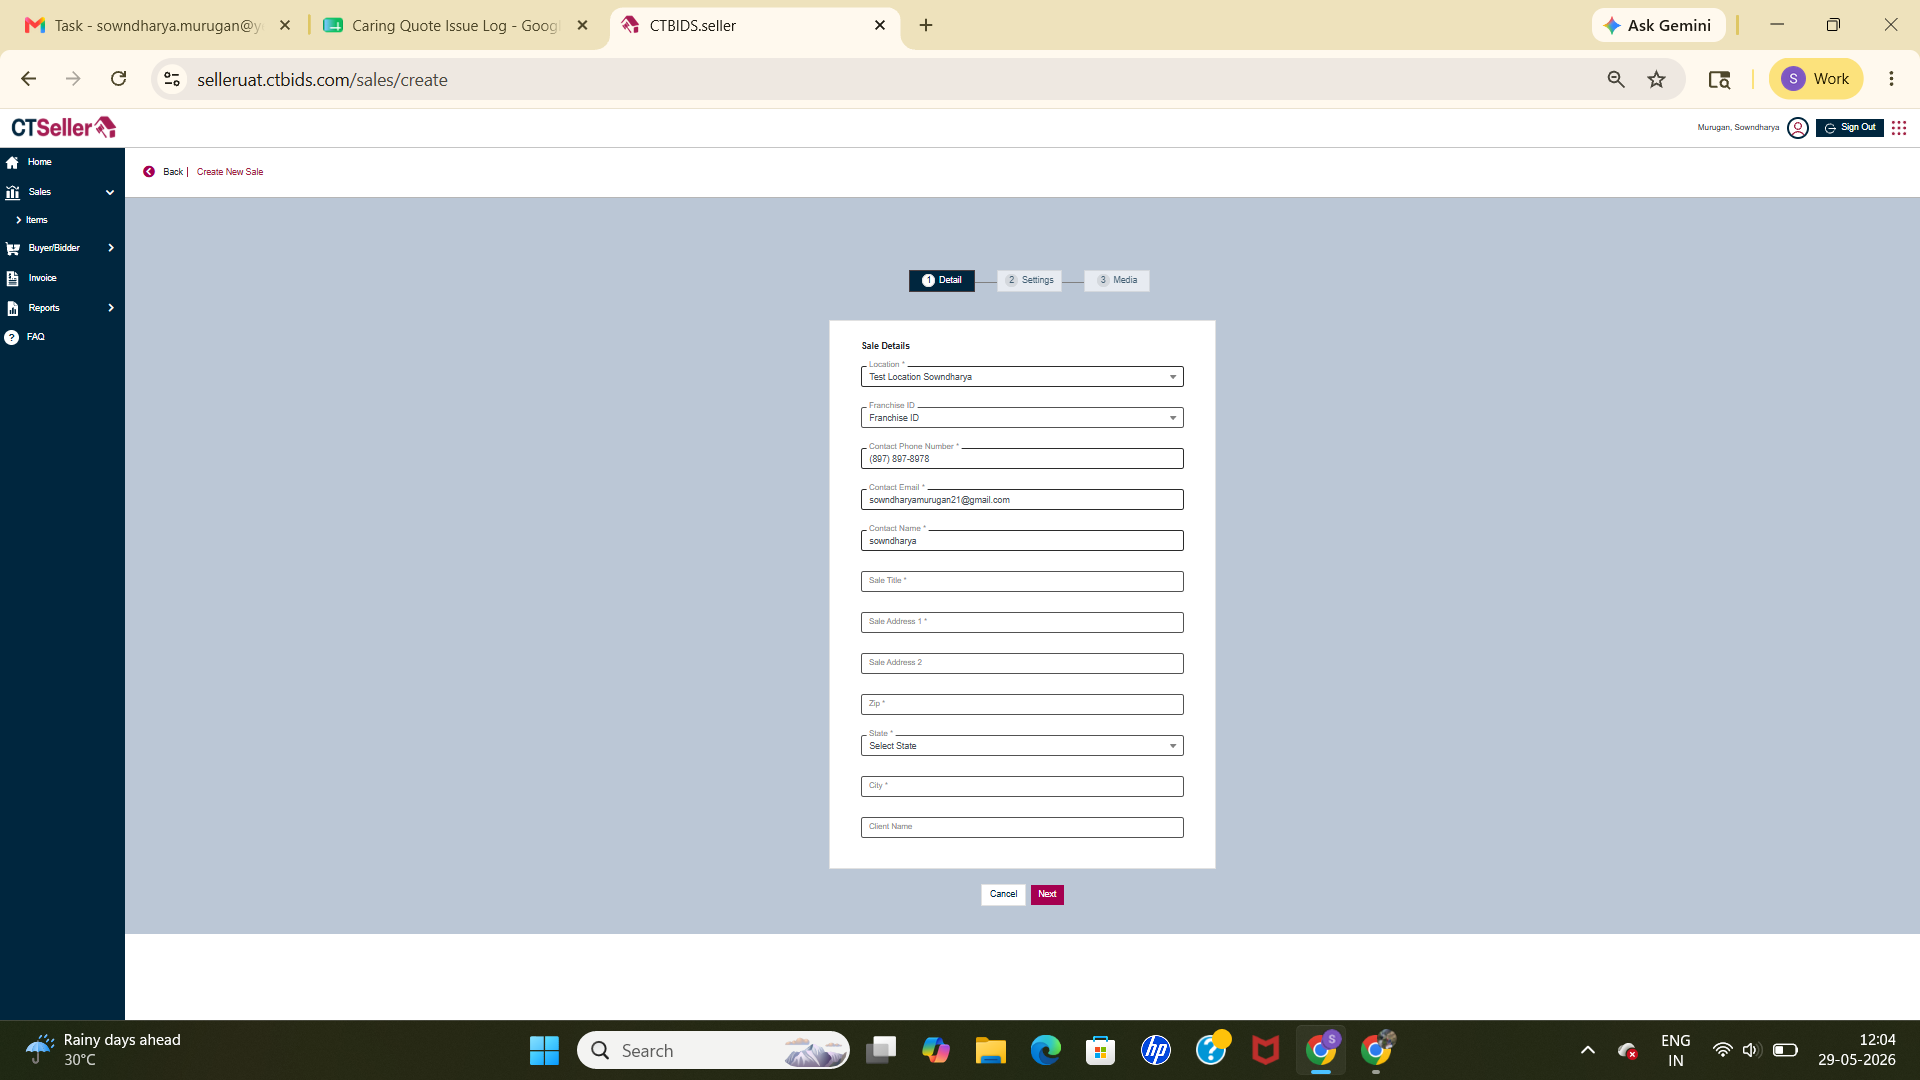Click the Sale Title input field
This screenshot has width=1920, height=1080.
point(1022,582)
